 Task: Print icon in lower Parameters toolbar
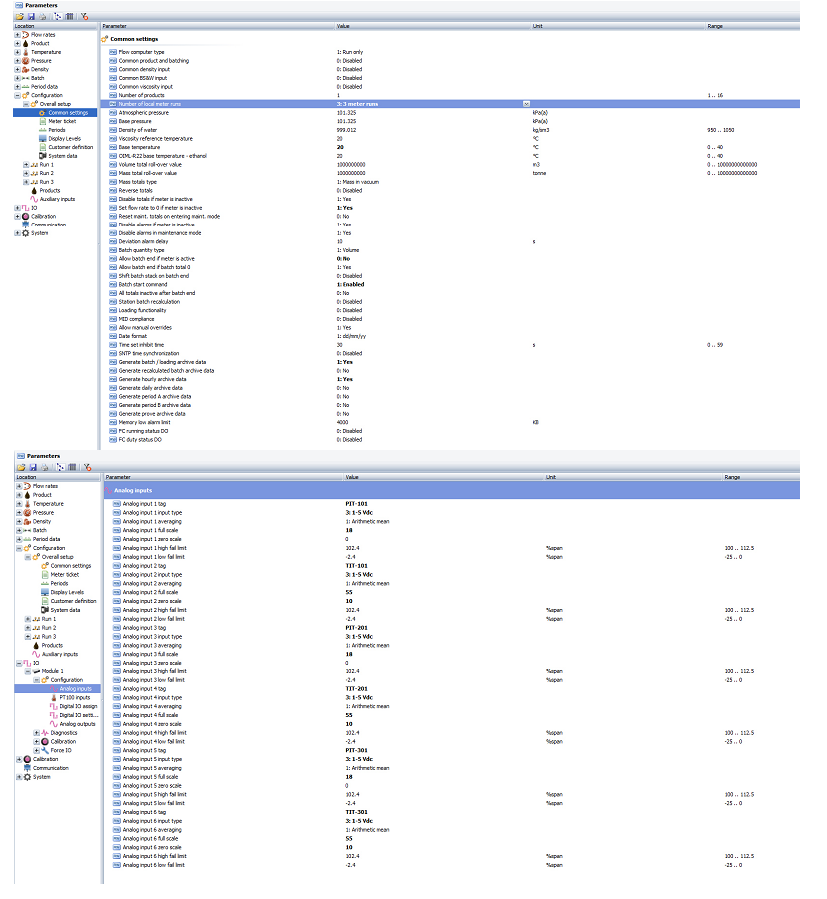pyautogui.click(x=45, y=467)
